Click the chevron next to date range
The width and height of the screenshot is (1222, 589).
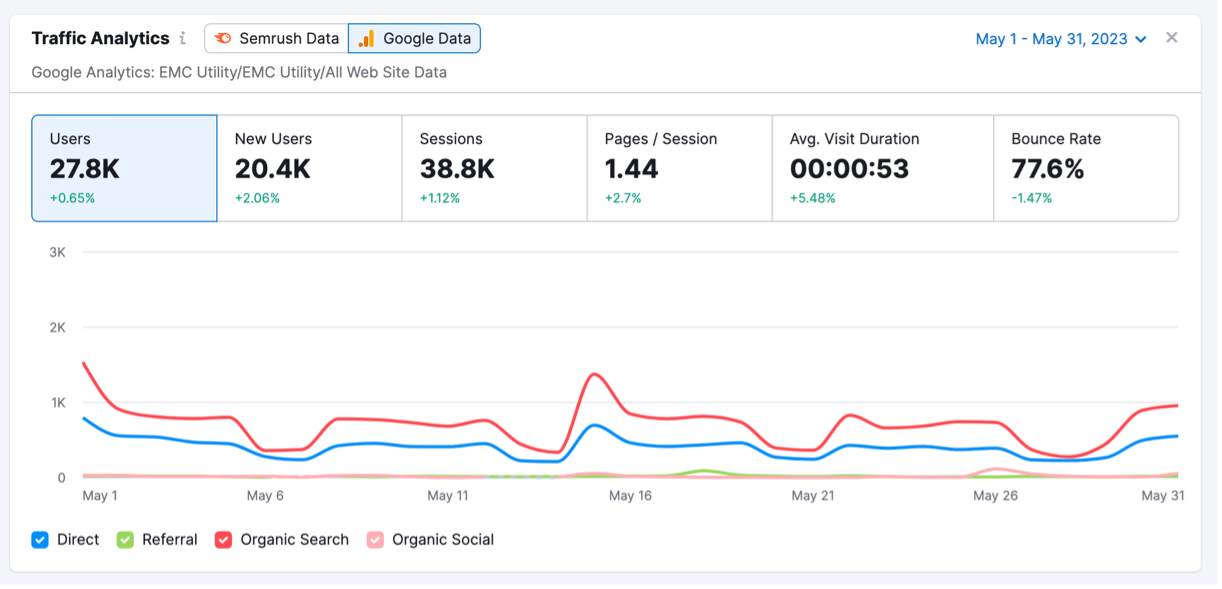pos(1141,40)
